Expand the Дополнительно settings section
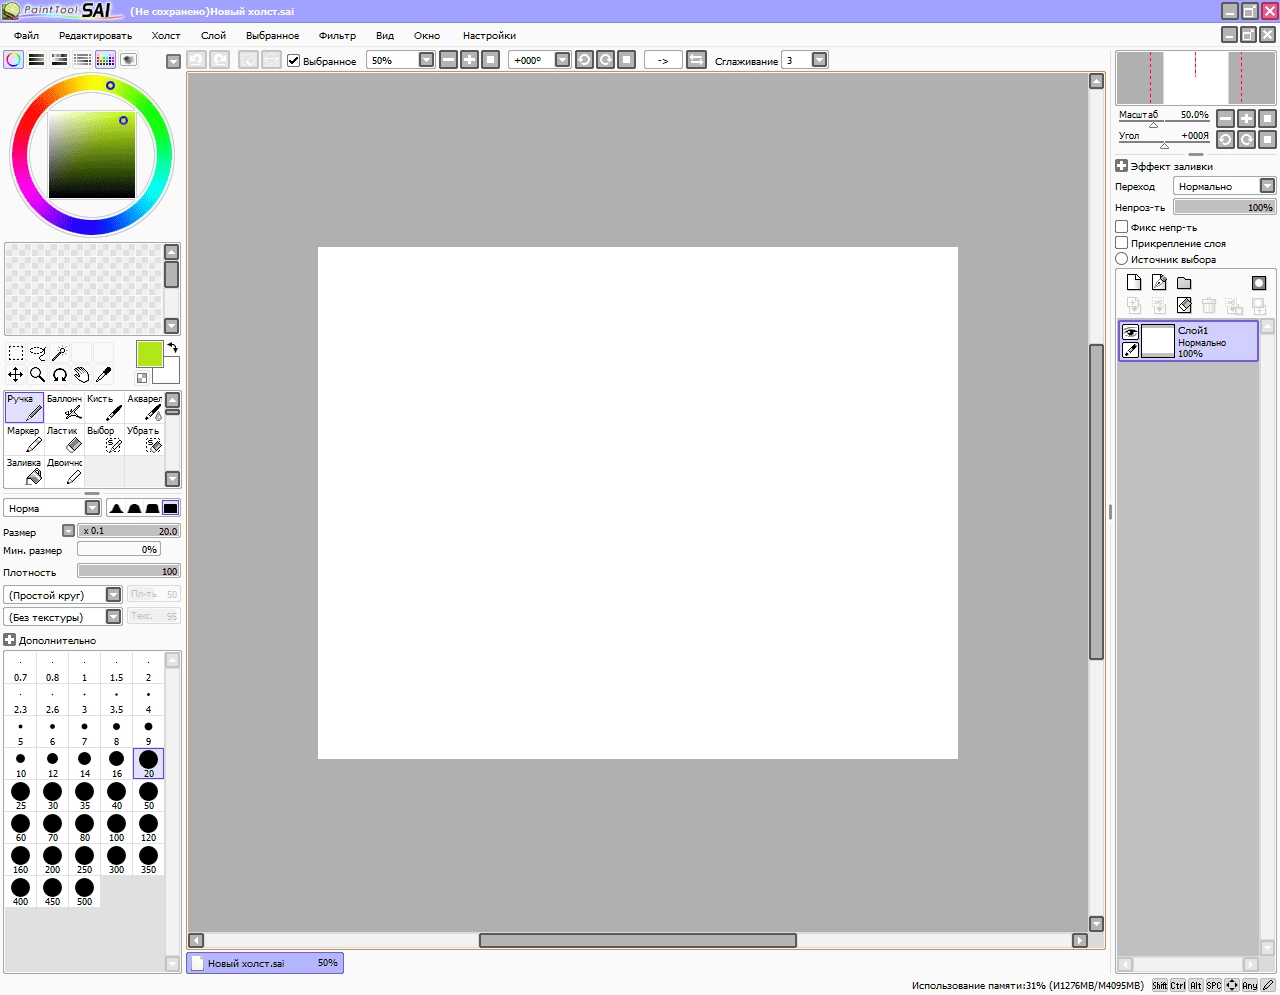1280x995 pixels. pos(9,640)
